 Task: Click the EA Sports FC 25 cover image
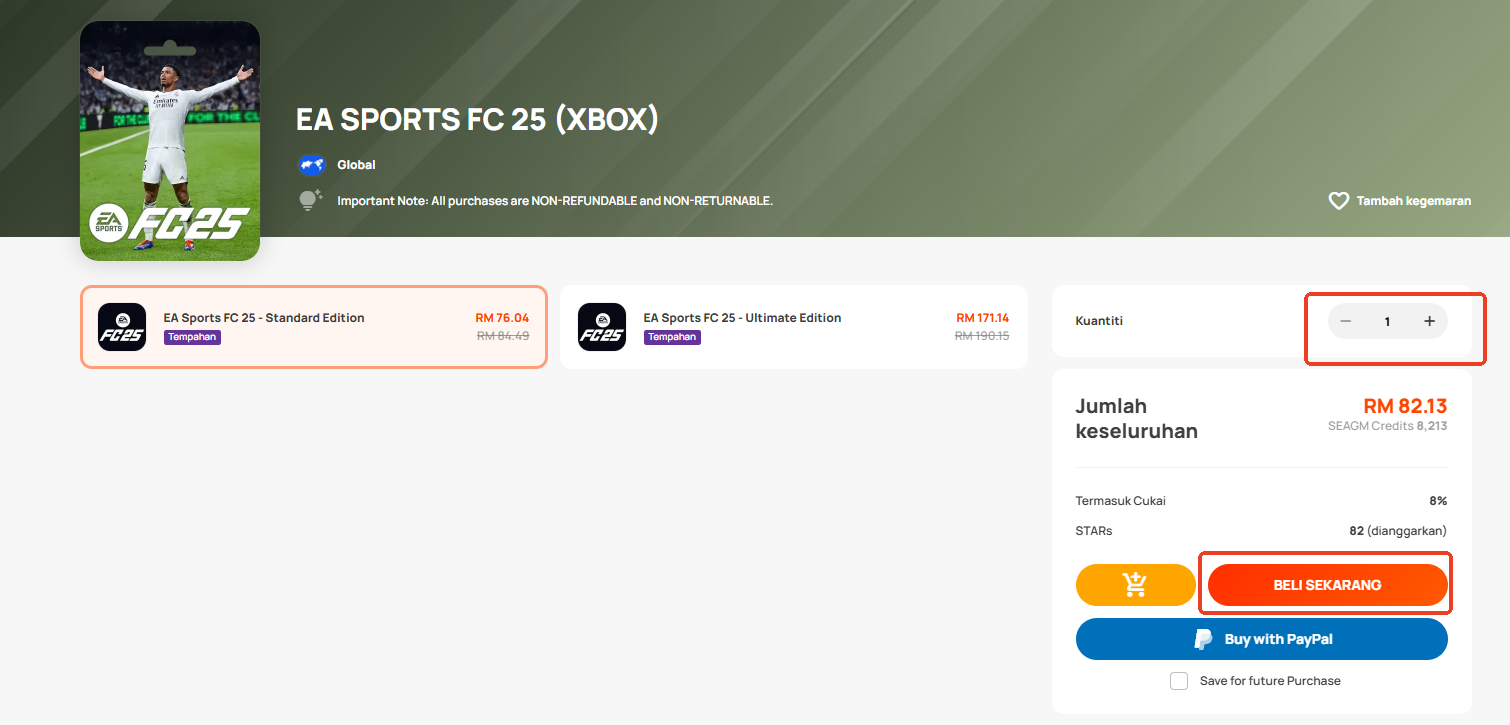[x=170, y=140]
